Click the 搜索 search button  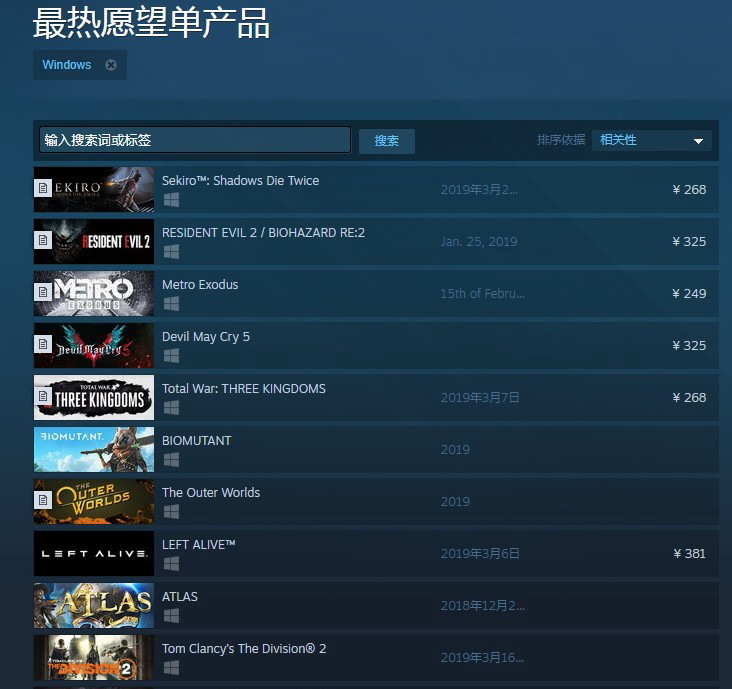[x=387, y=141]
